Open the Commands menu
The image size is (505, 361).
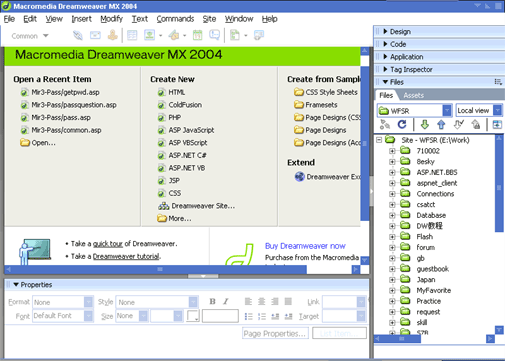(175, 19)
